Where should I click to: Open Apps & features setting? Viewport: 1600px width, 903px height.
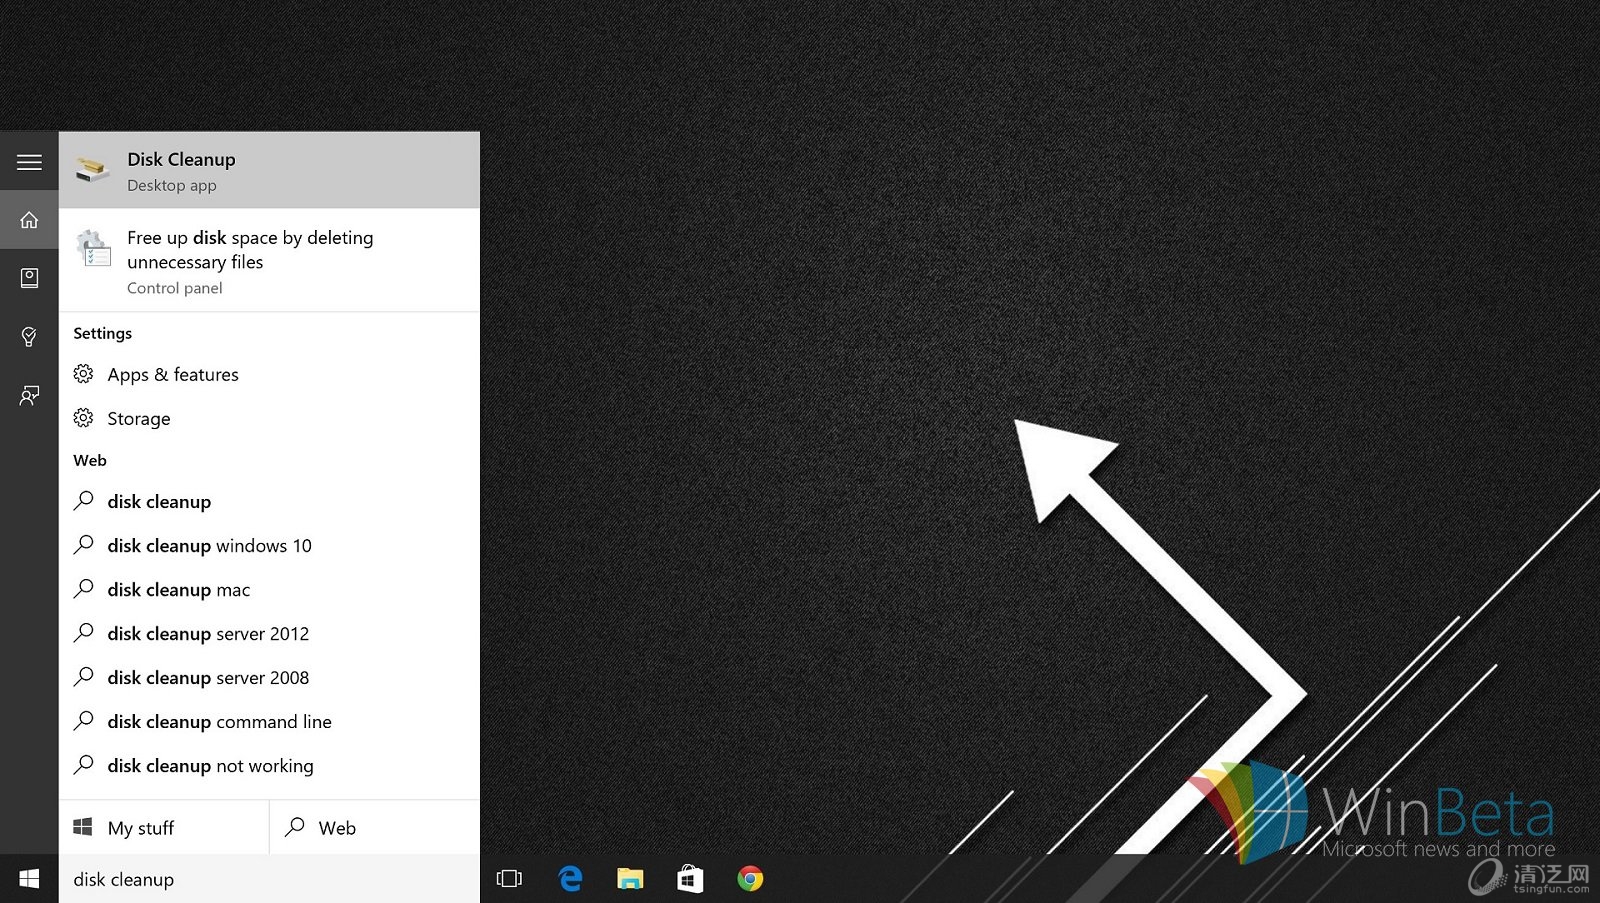click(173, 375)
